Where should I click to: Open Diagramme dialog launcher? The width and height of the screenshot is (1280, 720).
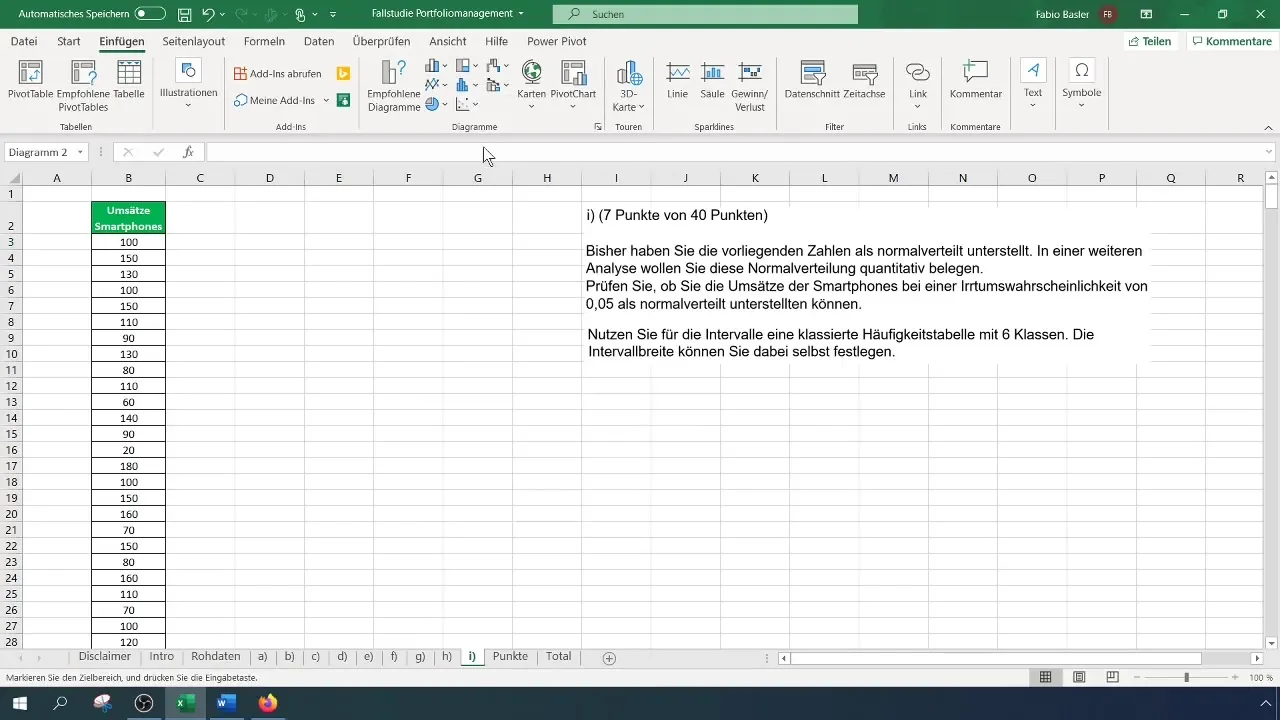pyautogui.click(x=598, y=127)
